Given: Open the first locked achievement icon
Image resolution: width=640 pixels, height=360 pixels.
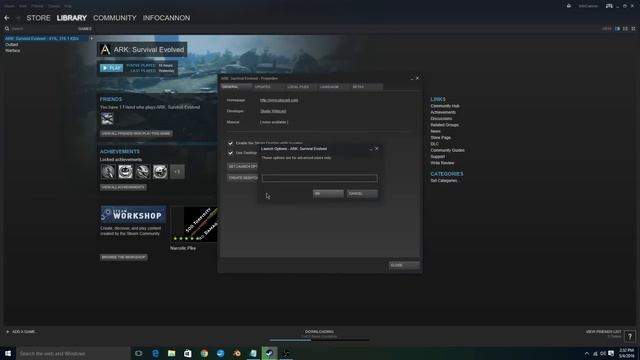Looking at the screenshot, I should (108, 172).
